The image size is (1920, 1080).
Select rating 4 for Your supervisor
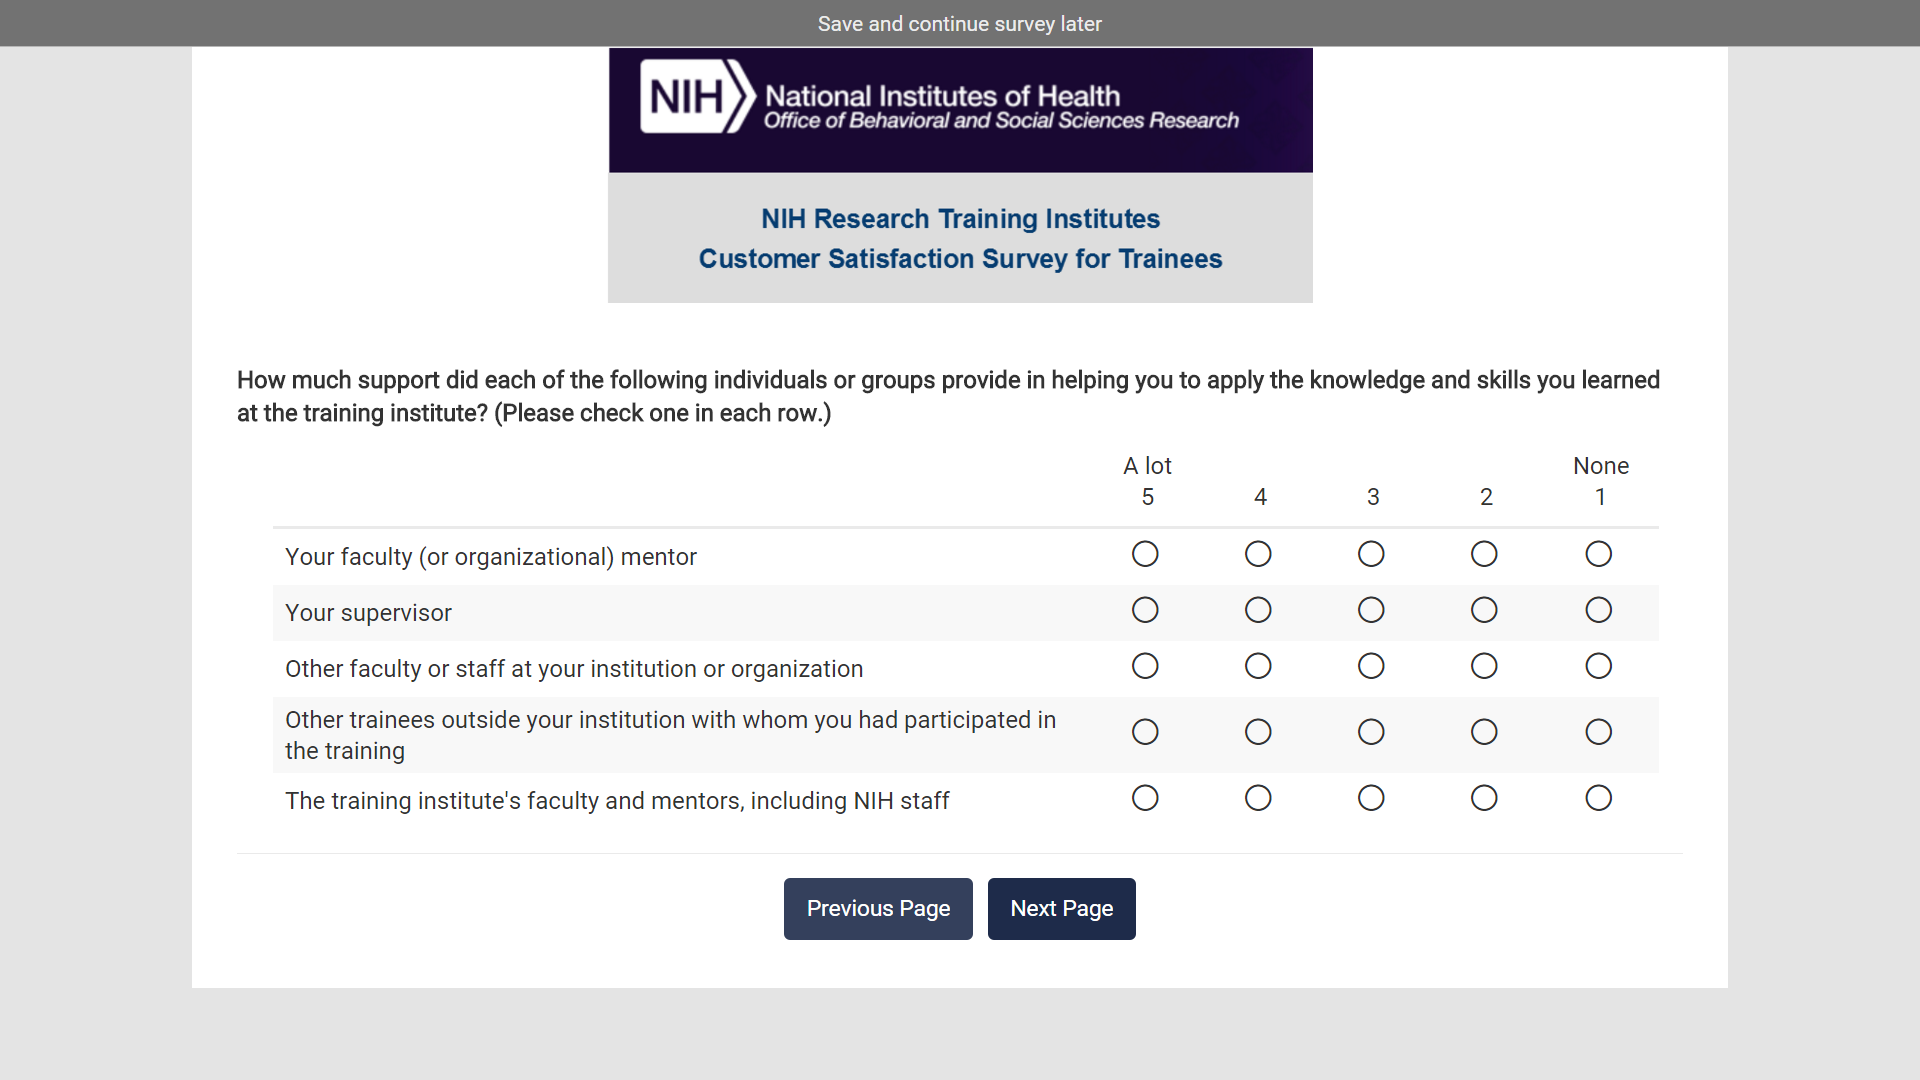pos(1258,610)
